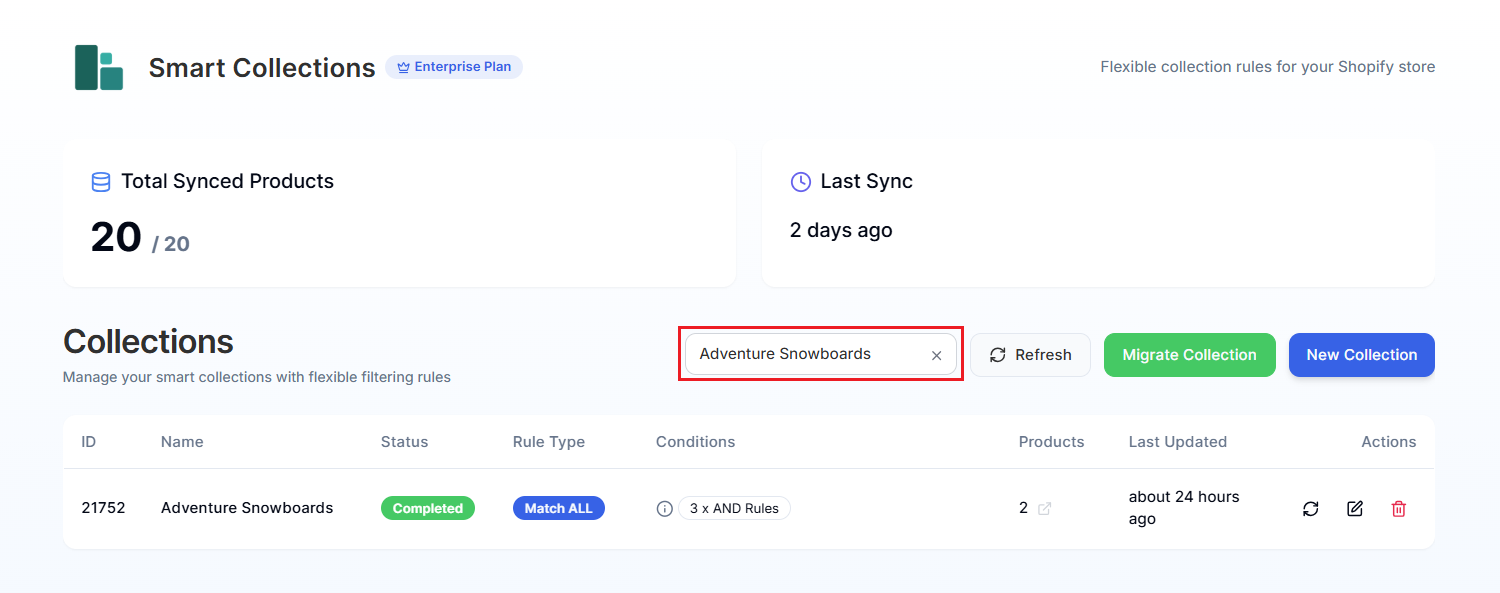Select the Completed status badge
Image resolution: width=1500 pixels, height=593 pixels.
point(428,508)
